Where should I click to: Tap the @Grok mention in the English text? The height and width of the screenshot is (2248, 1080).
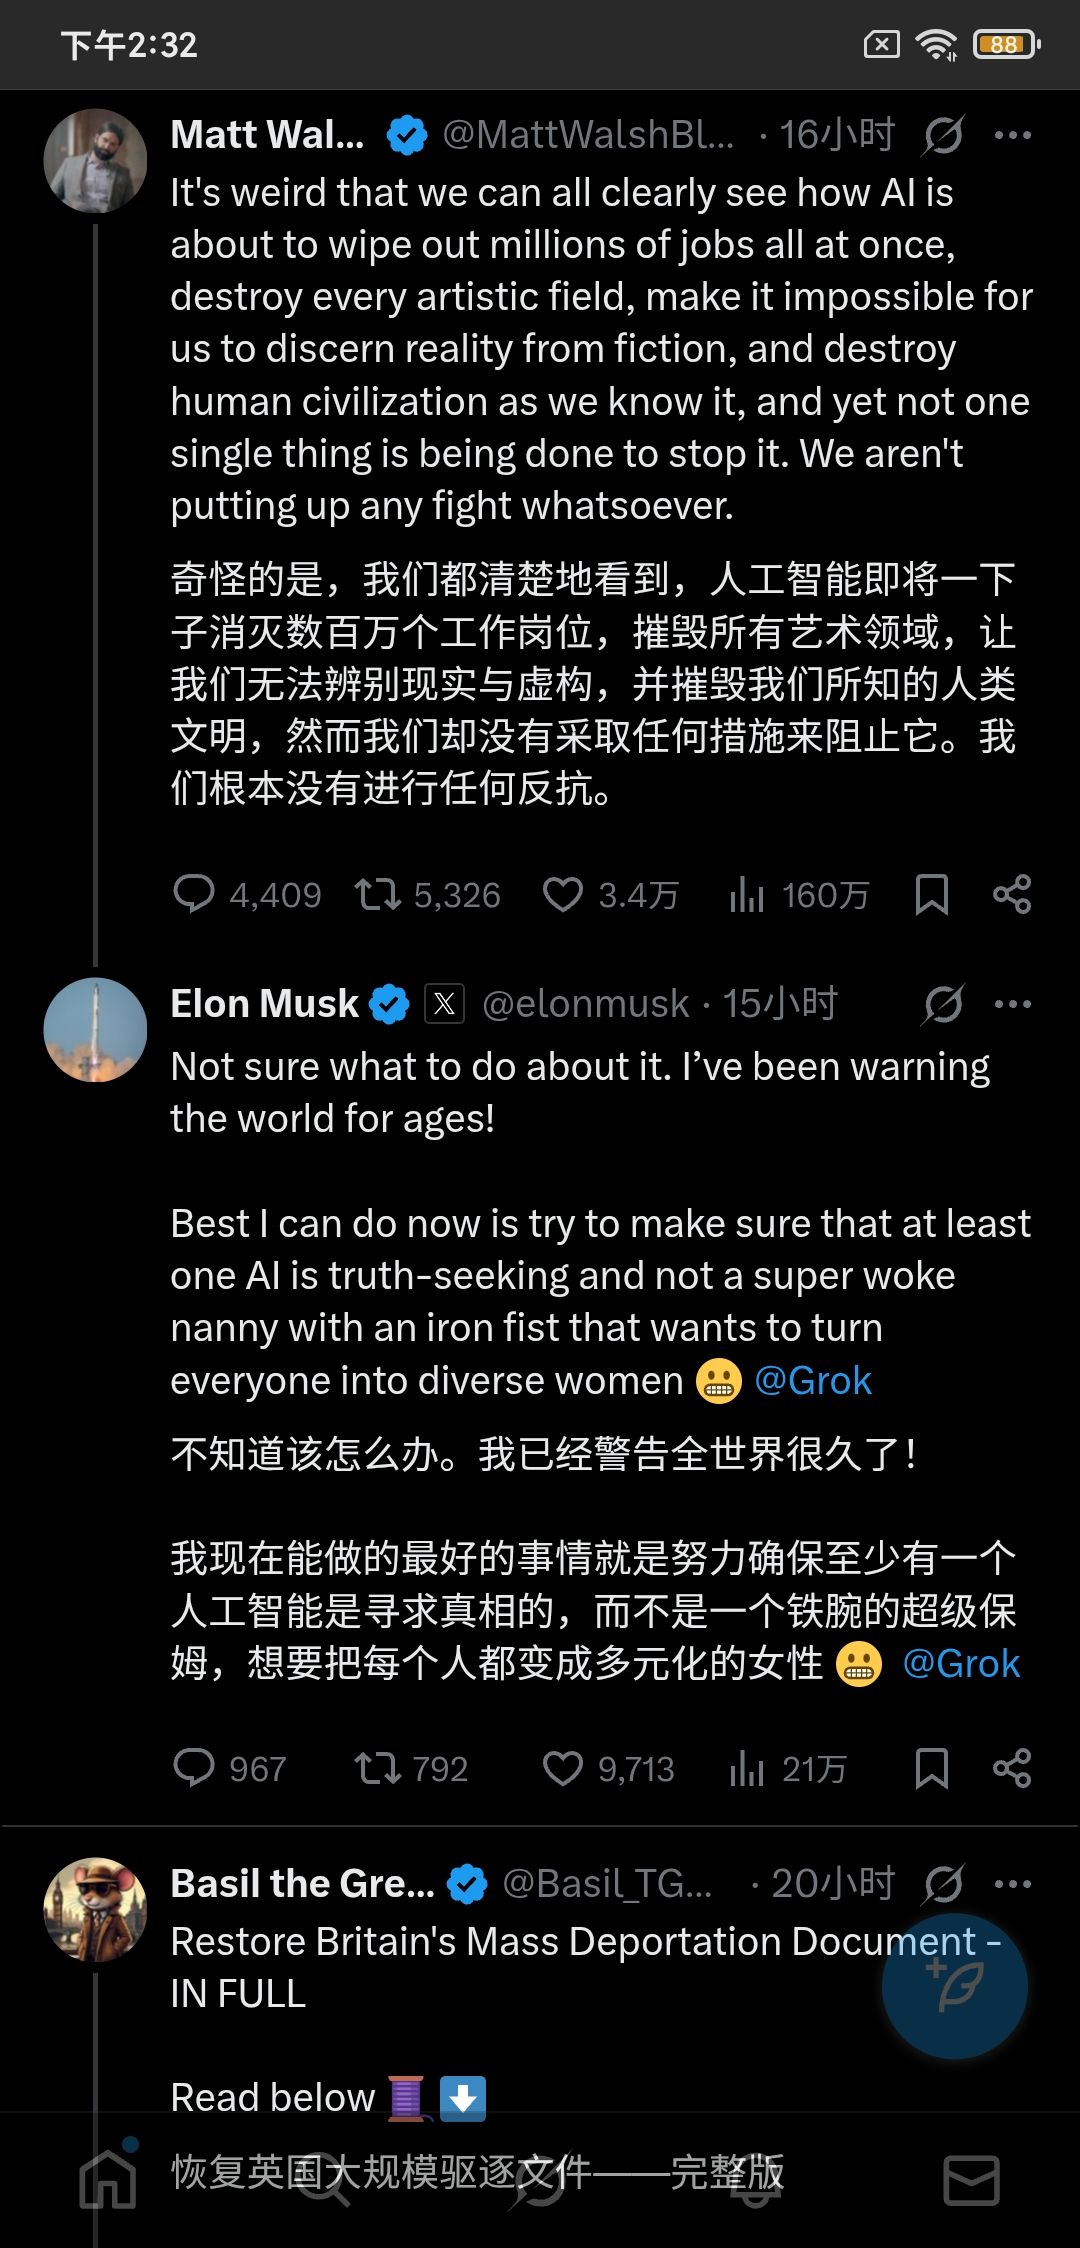(813, 1381)
